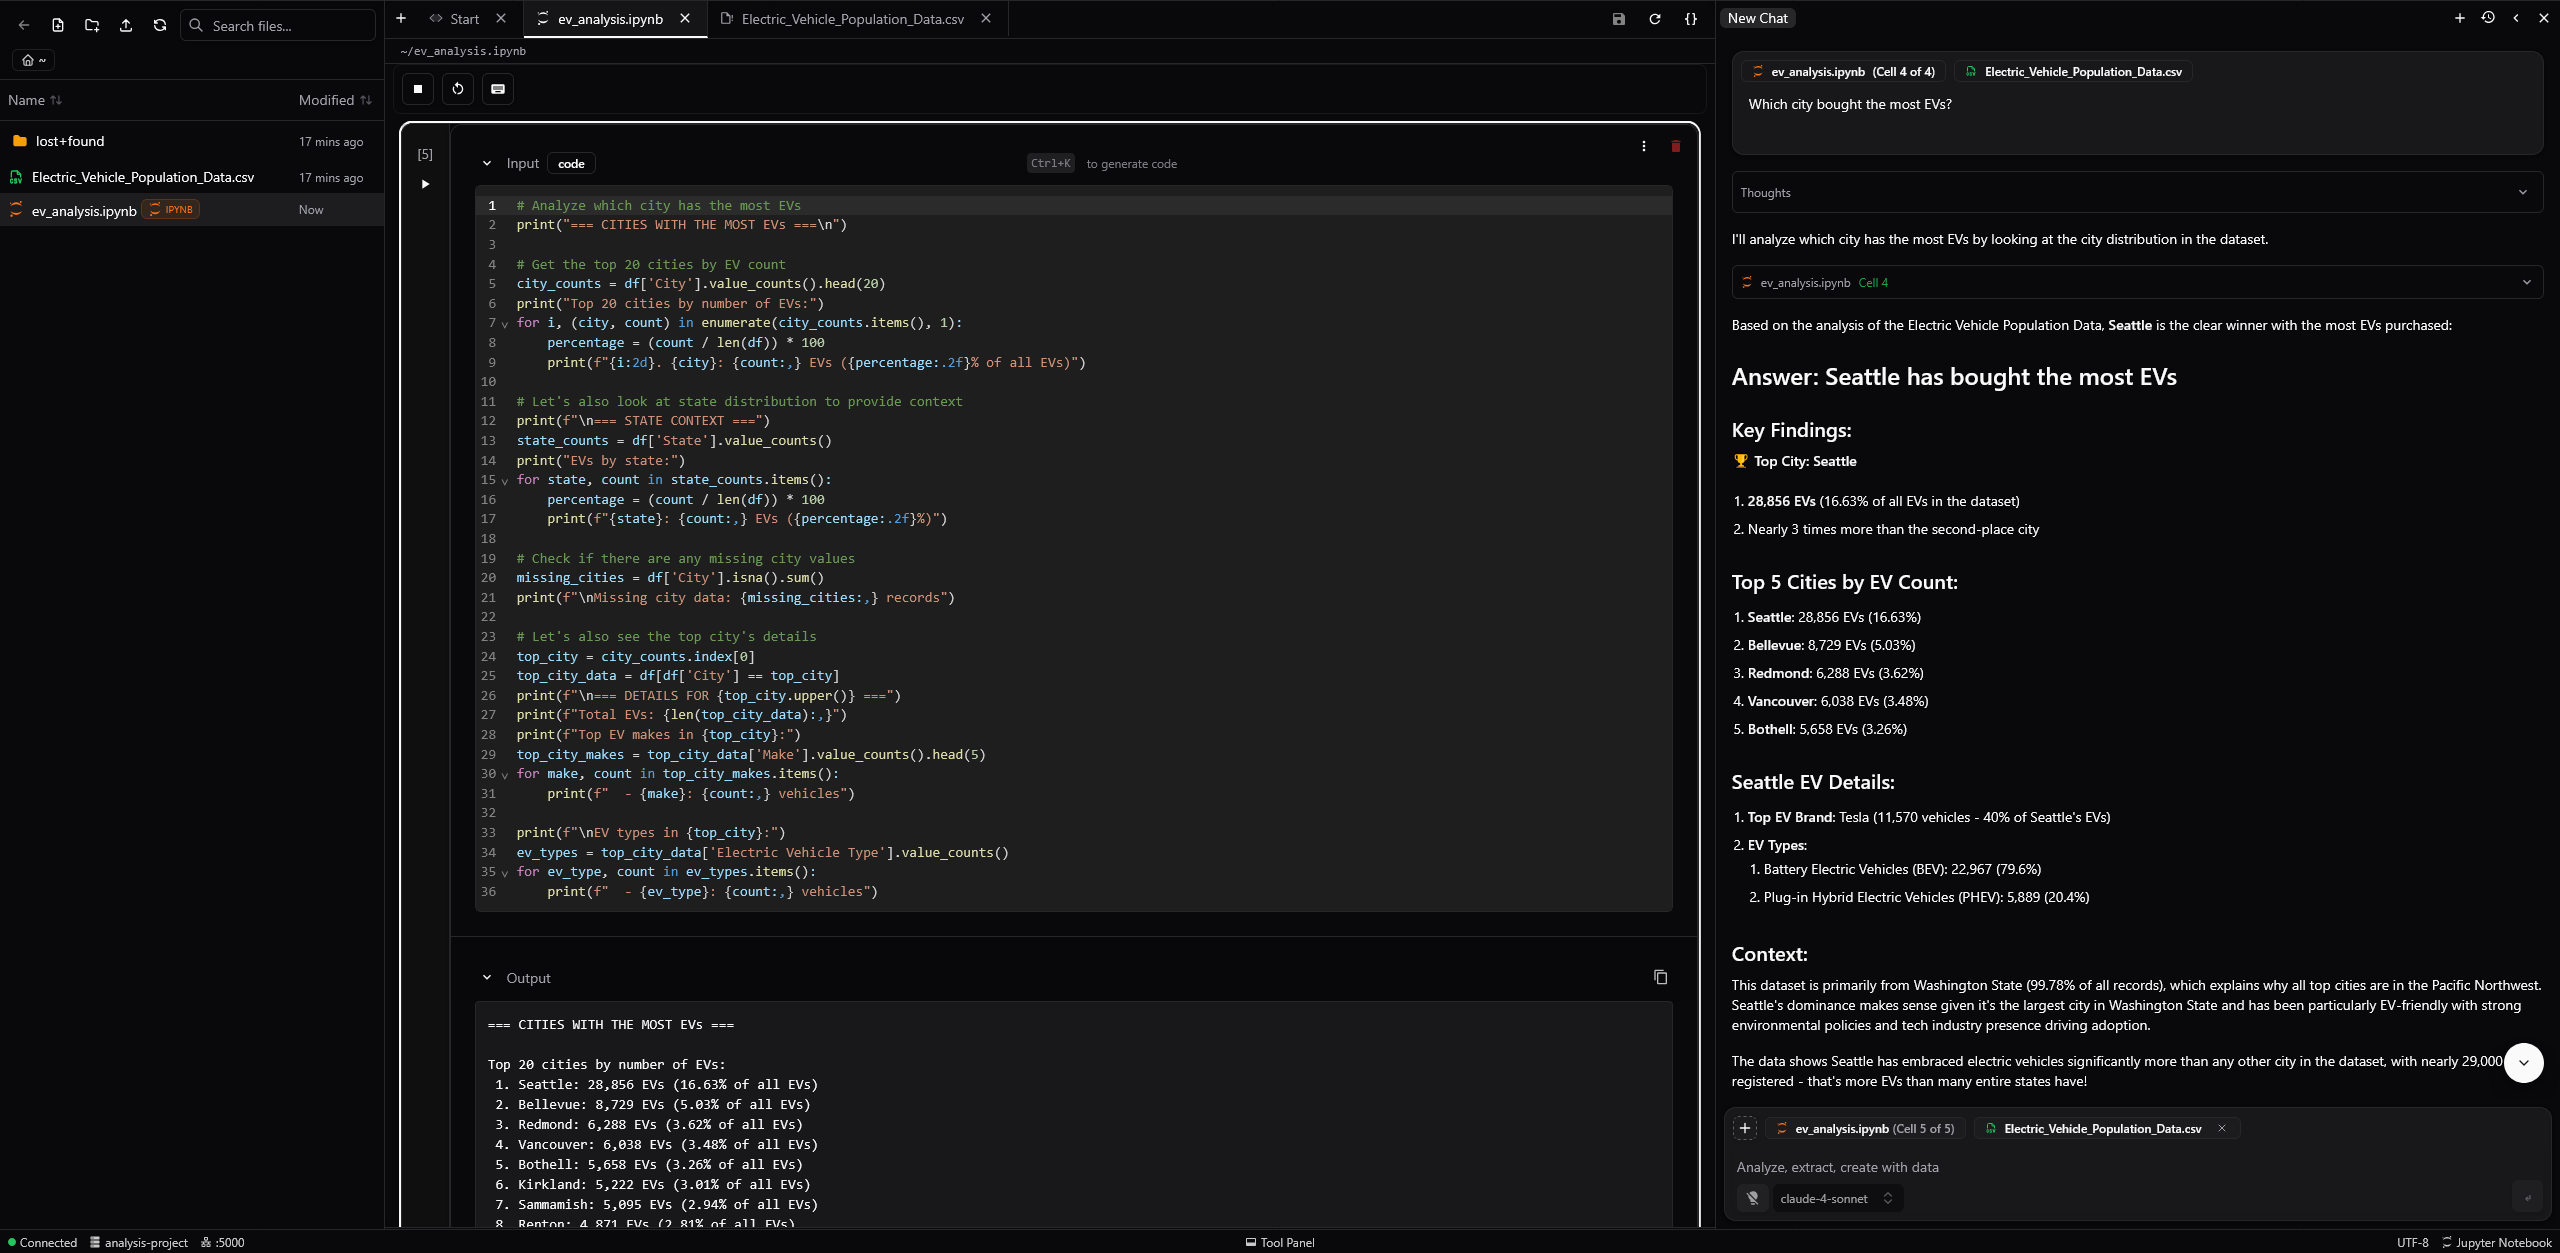Open the cell three-dot options menu
Screen dimensions: 2560x1253
click(x=1644, y=147)
